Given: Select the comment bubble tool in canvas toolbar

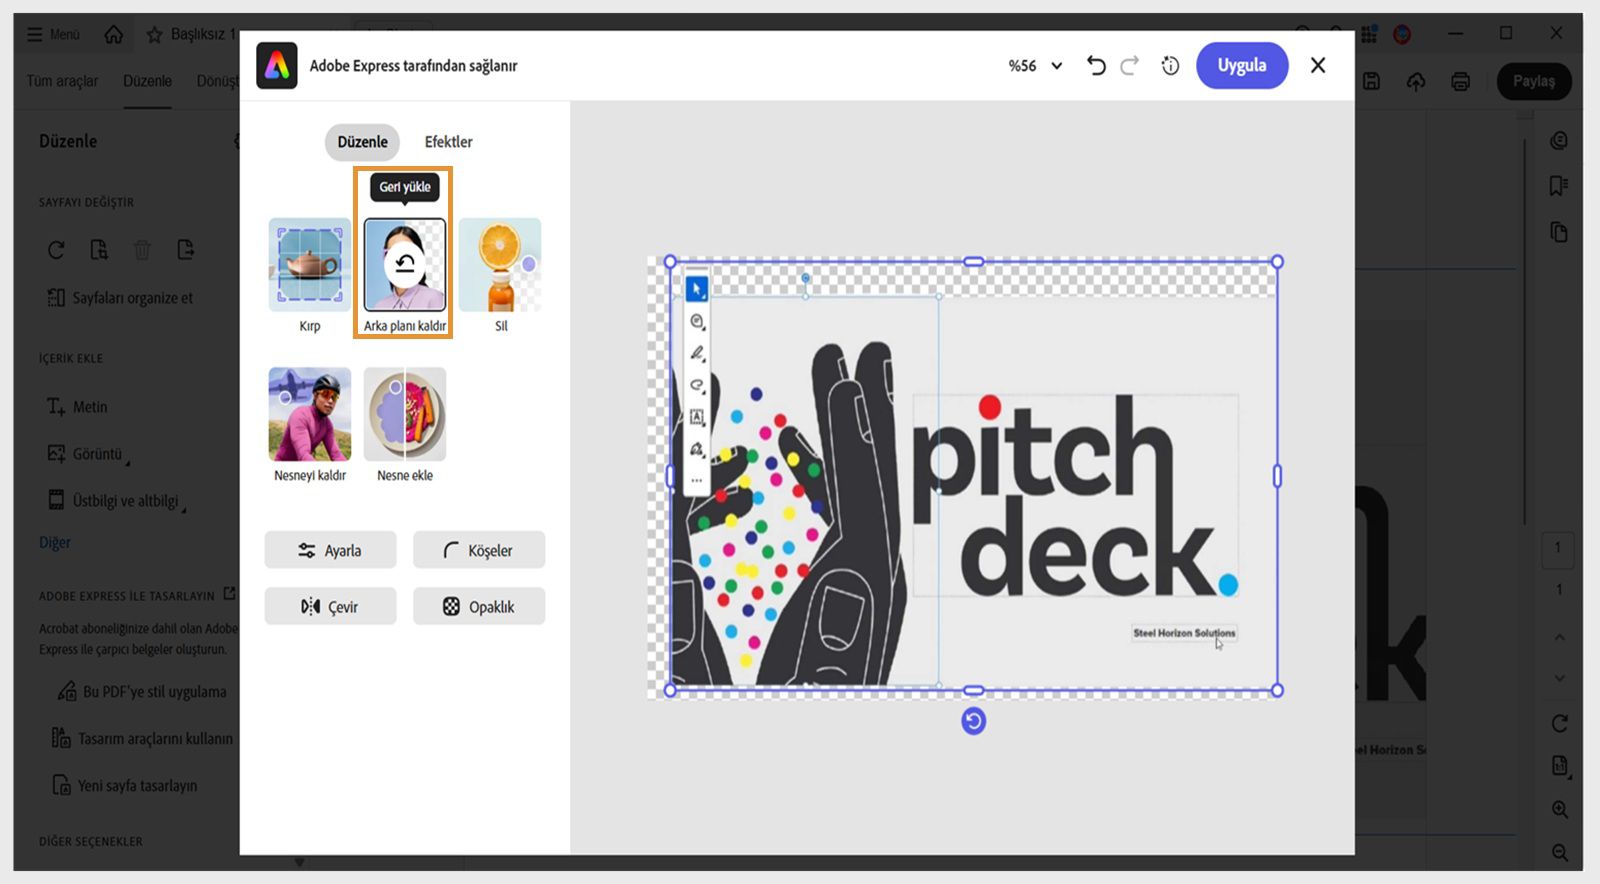Looking at the screenshot, I should [697, 322].
